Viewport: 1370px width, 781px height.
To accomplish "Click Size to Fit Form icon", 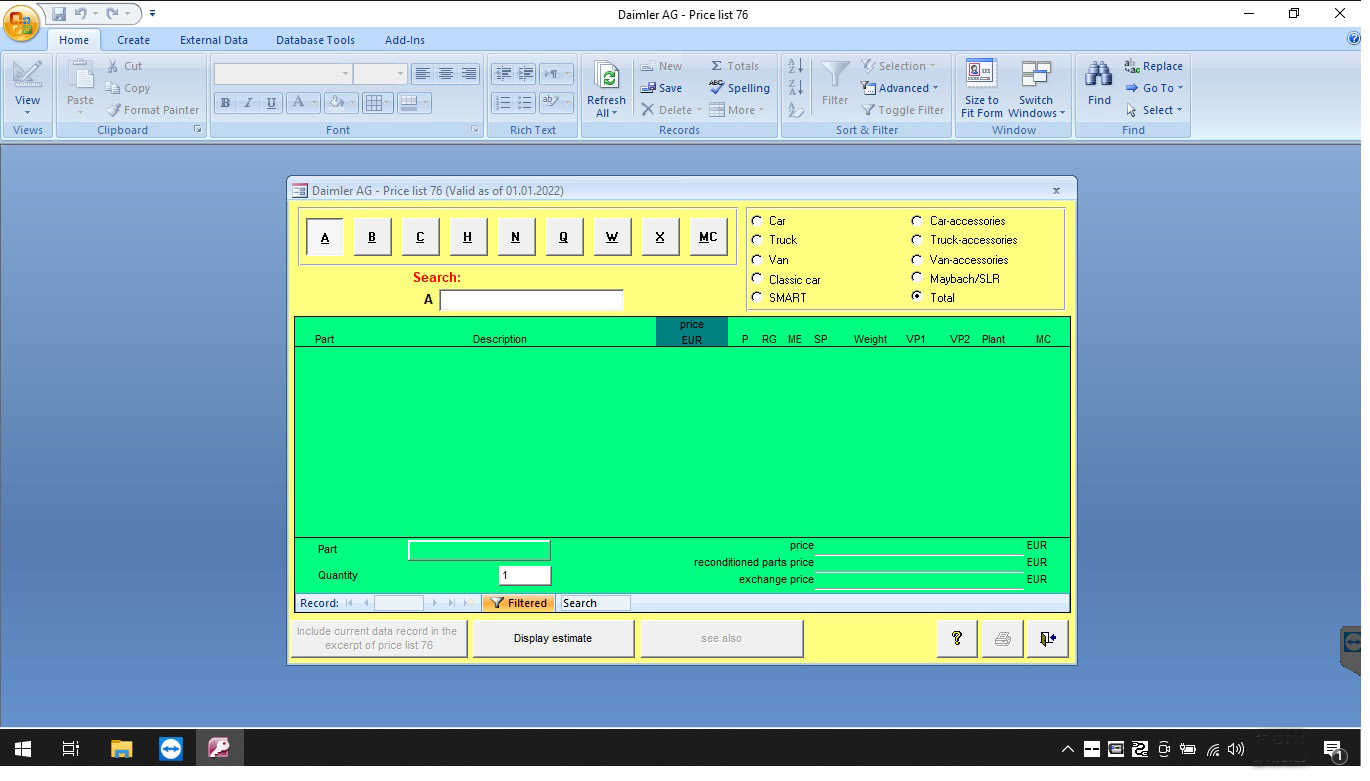I will coord(981,88).
